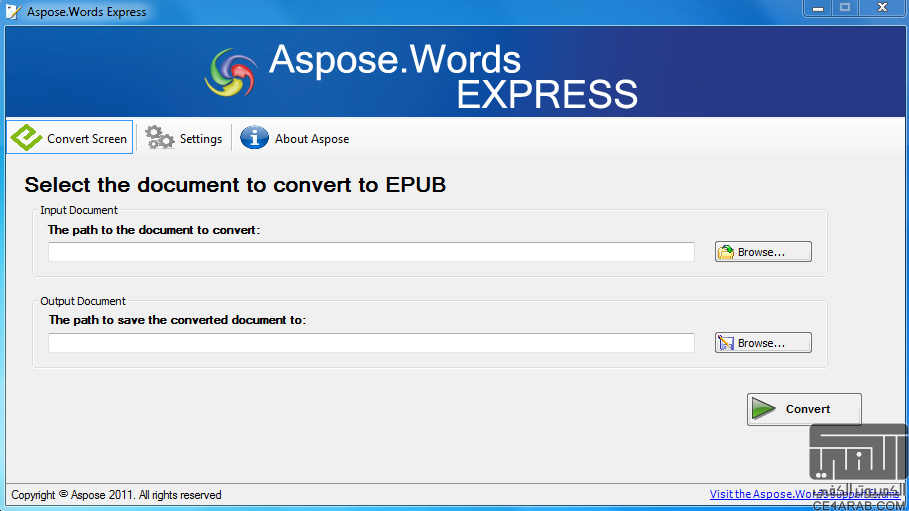
Task: Click the Aspose swirl logo in the banner
Action: (x=231, y=72)
